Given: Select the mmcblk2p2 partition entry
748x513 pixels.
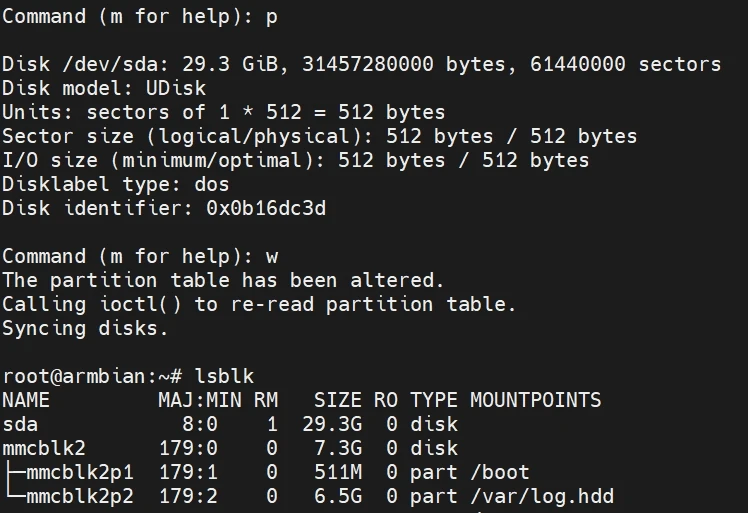Looking at the screenshot, I should 80,496.
